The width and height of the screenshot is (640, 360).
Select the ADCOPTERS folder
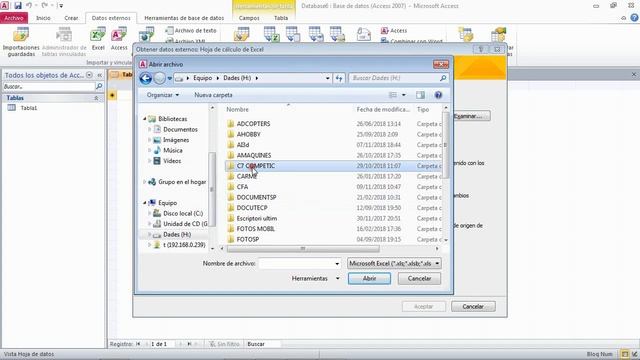point(253,124)
